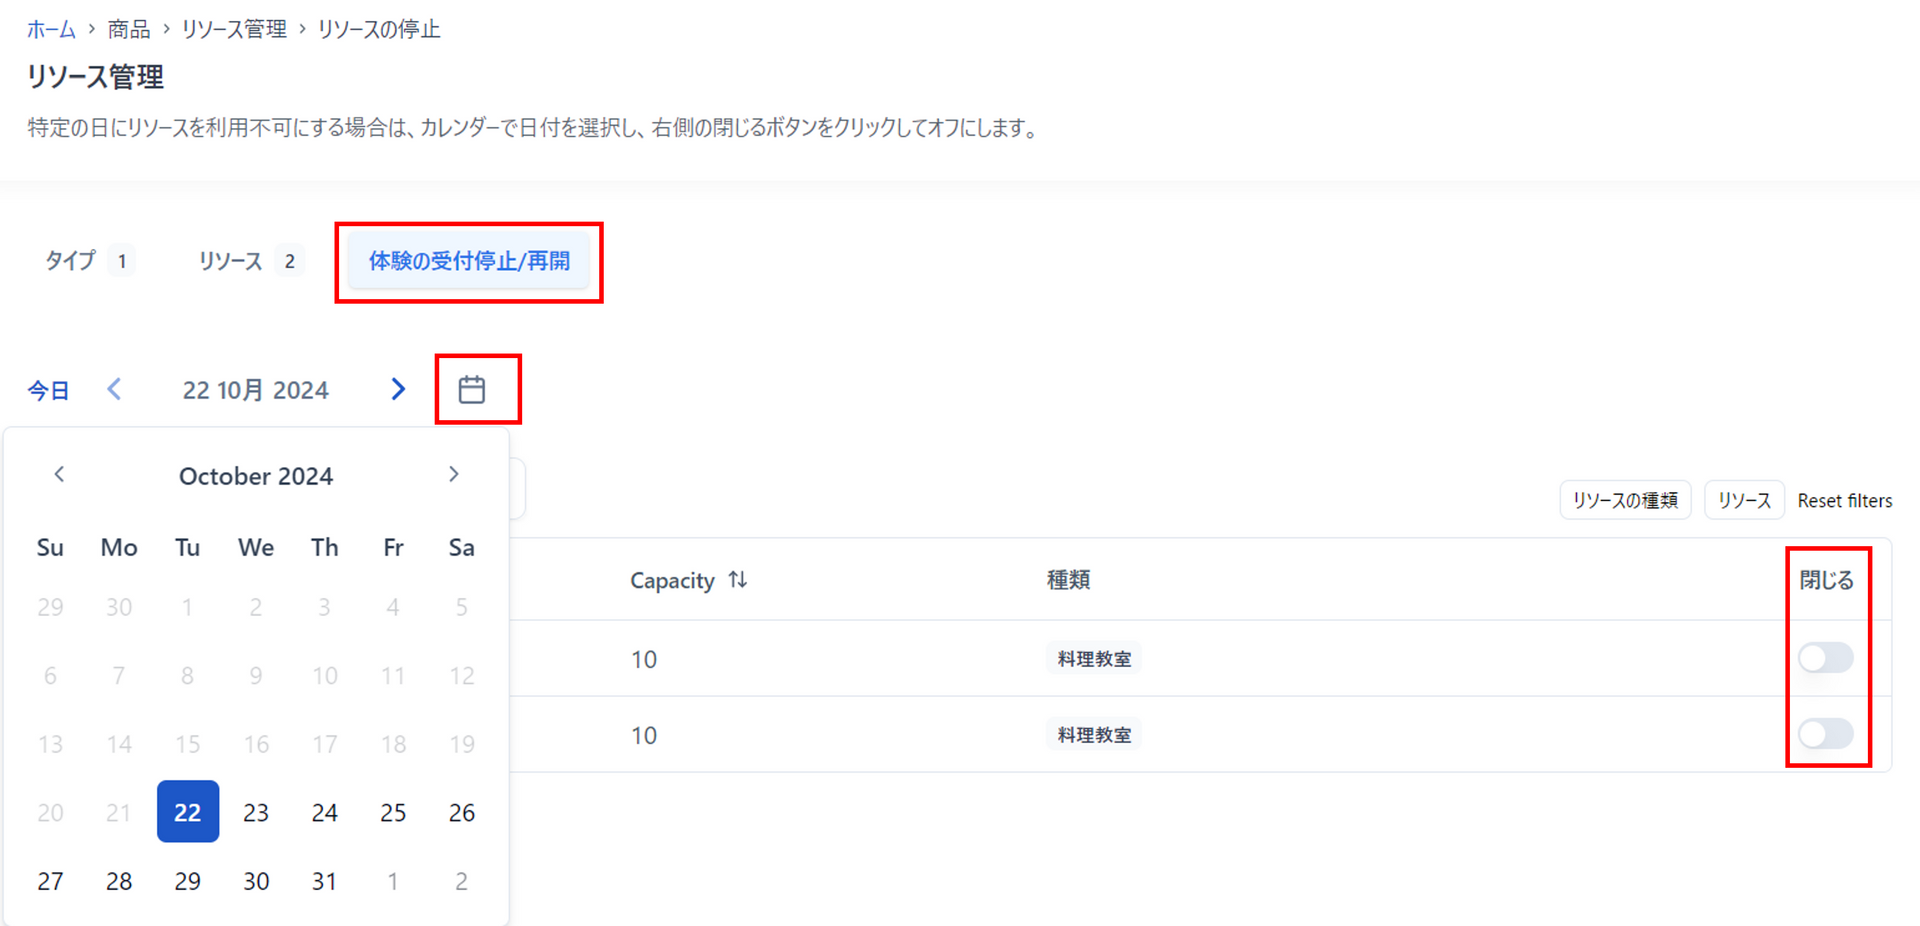Advance to next day with right chevron
Screen dimensions: 1920x926
pos(398,389)
